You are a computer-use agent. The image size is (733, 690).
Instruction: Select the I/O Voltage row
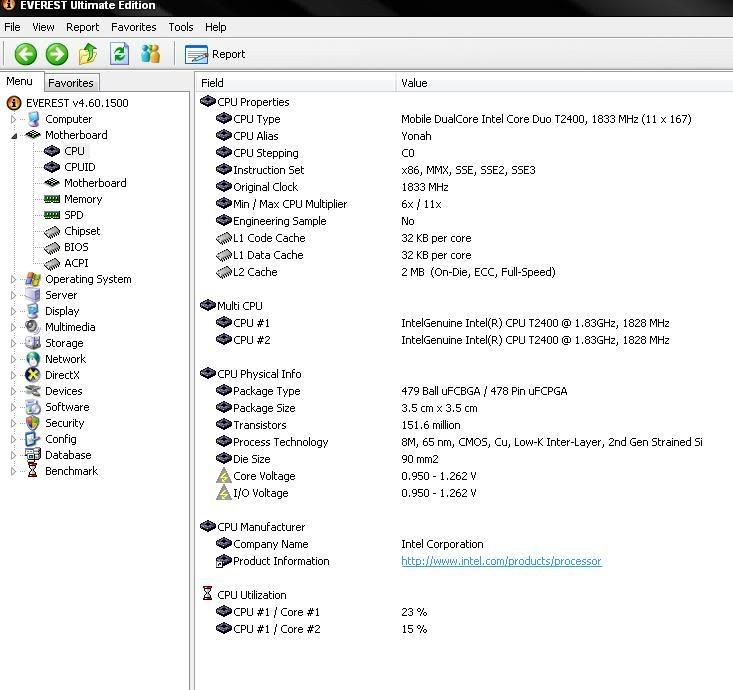[x=464, y=493]
